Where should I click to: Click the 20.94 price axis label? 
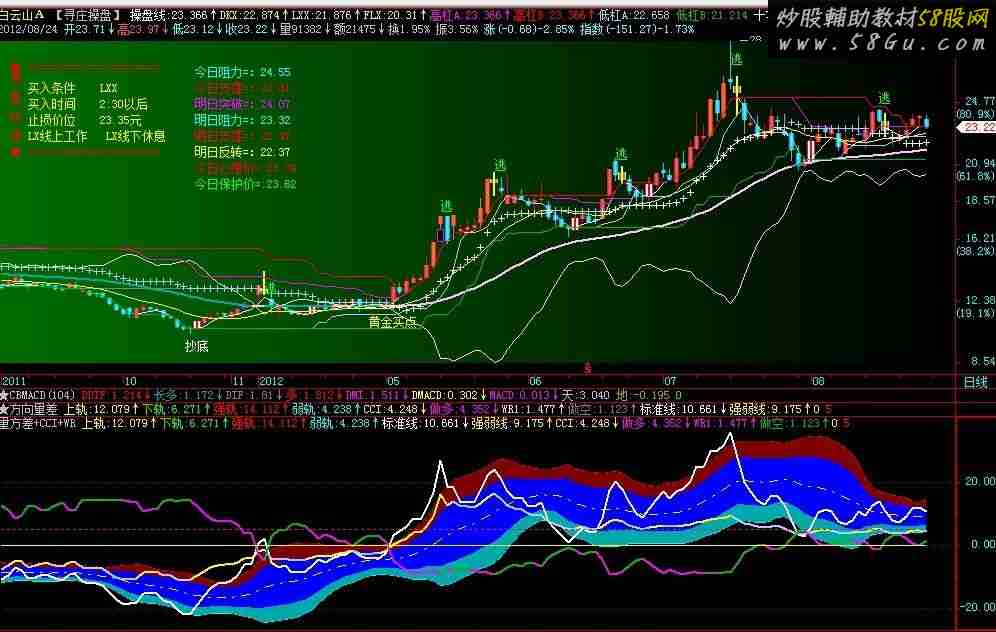tap(979, 163)
